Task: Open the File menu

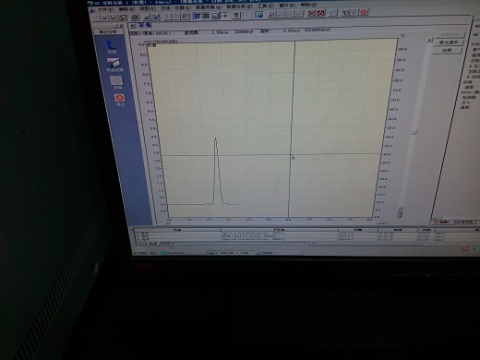Action: (x=104, y=9)
